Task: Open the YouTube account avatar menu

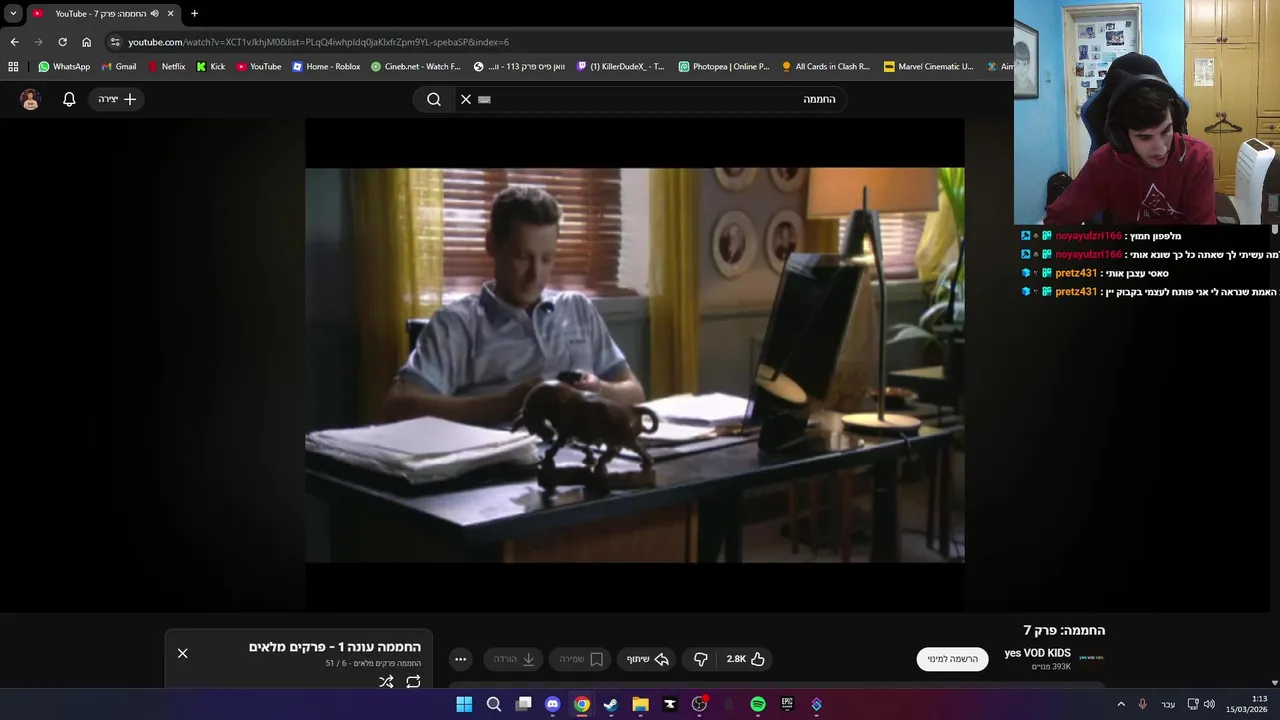Action: click(x=30, y=99)
